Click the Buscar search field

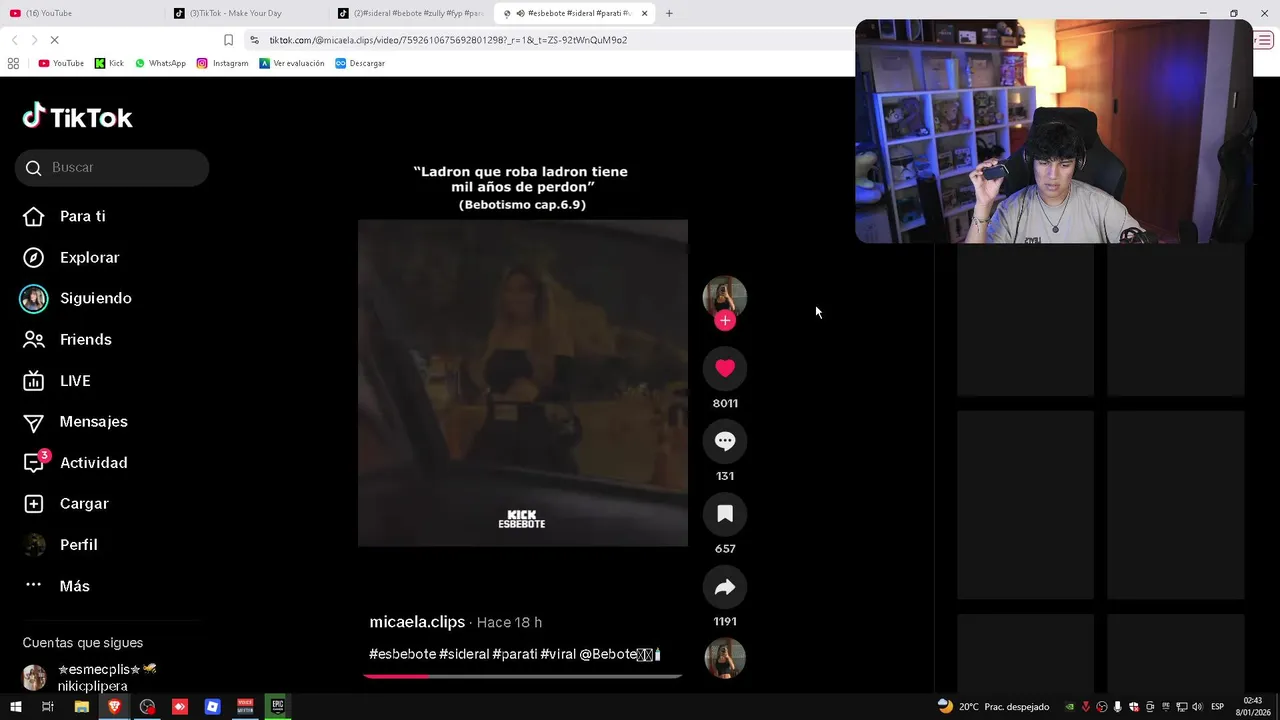pyautogui.click(x=112, y=167)
